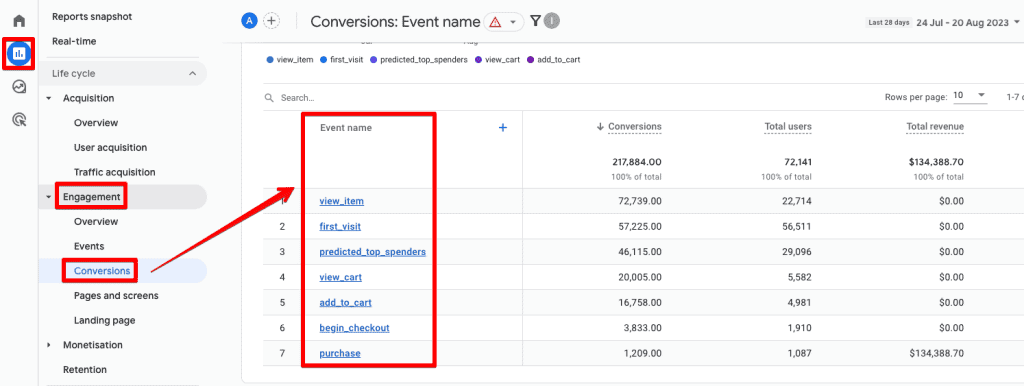This screenshot has height=386, width=1024.
Task: Click 56,511 total users cell
Action: (x=796, y=227)
